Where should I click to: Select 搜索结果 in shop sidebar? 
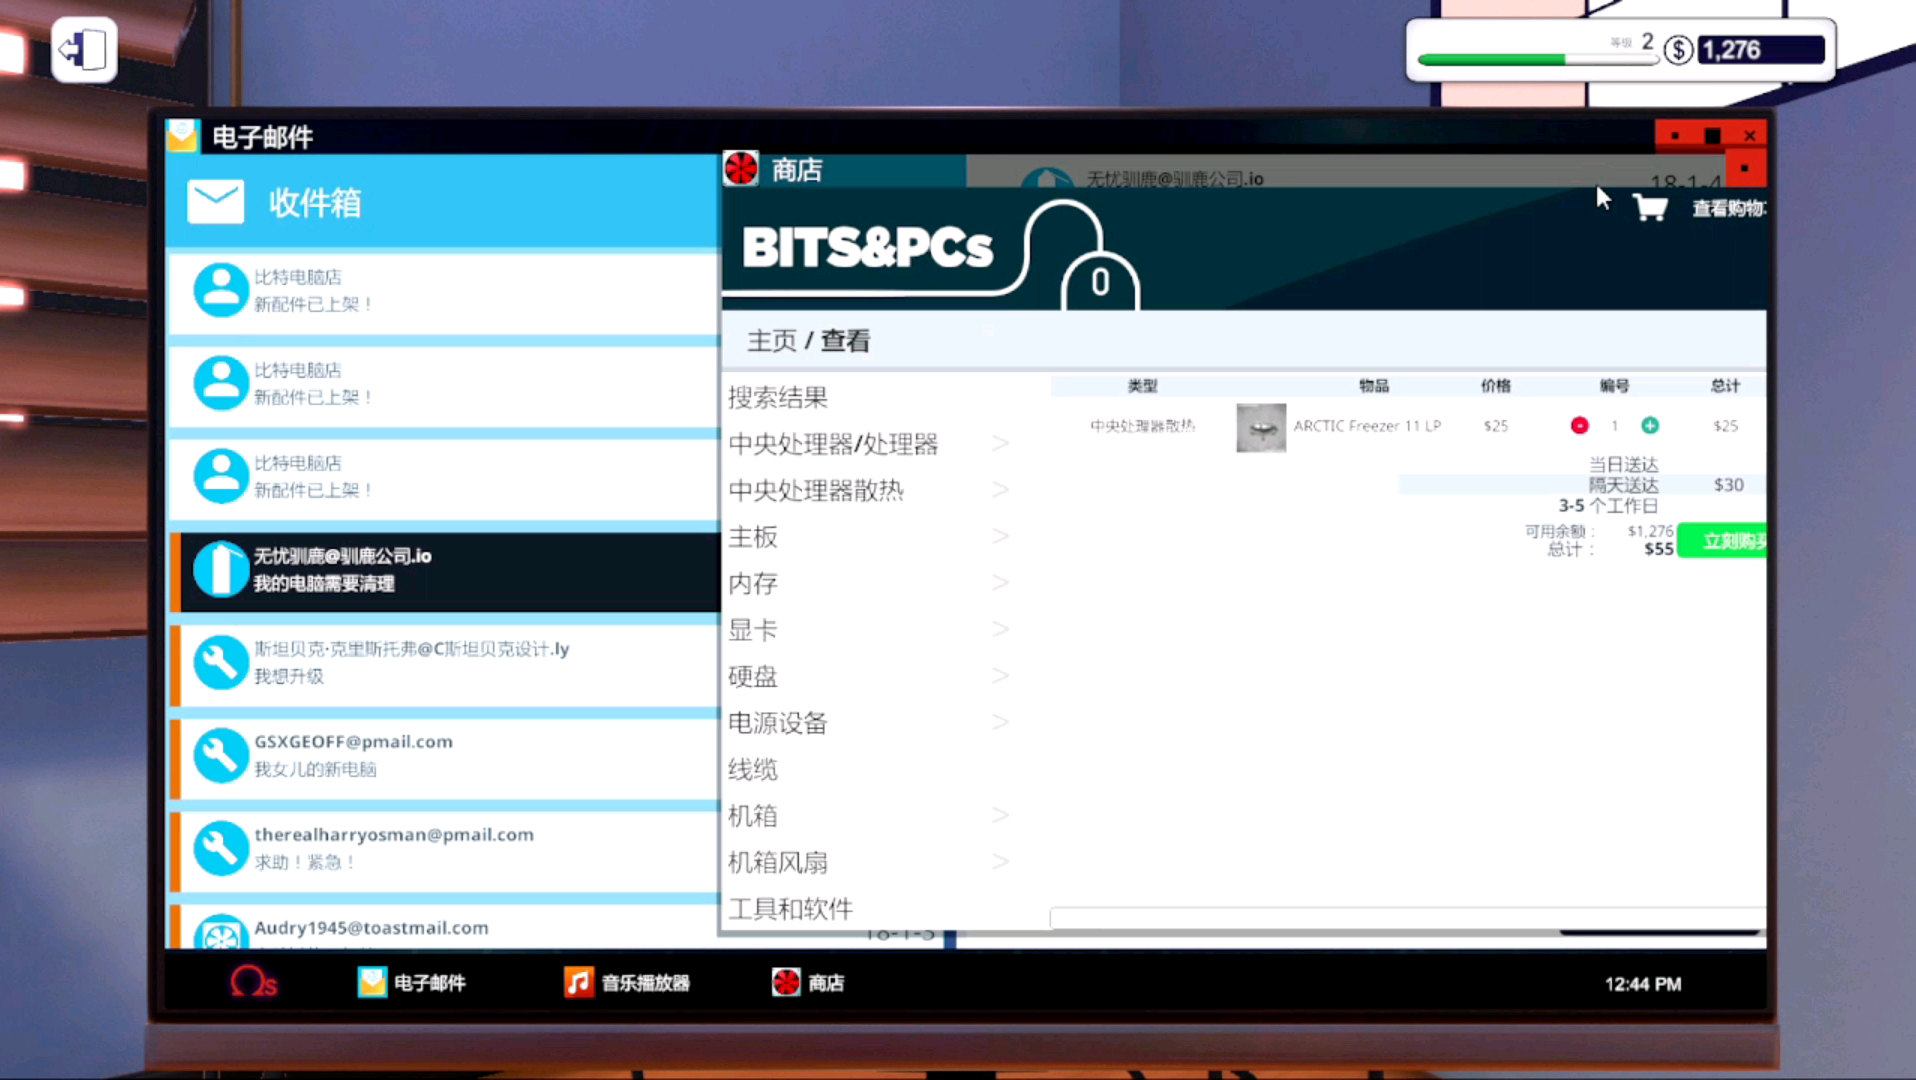pos(778,398)
